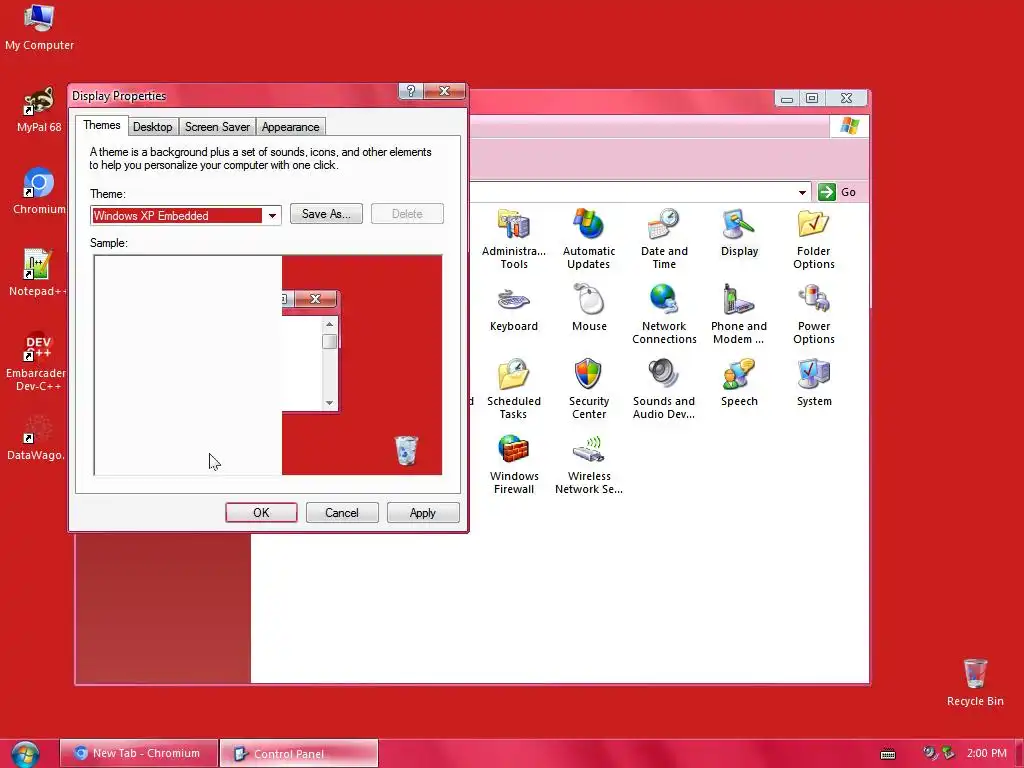
Task: Open Windows Firewall applet
Action: click(x=513, y=464)
